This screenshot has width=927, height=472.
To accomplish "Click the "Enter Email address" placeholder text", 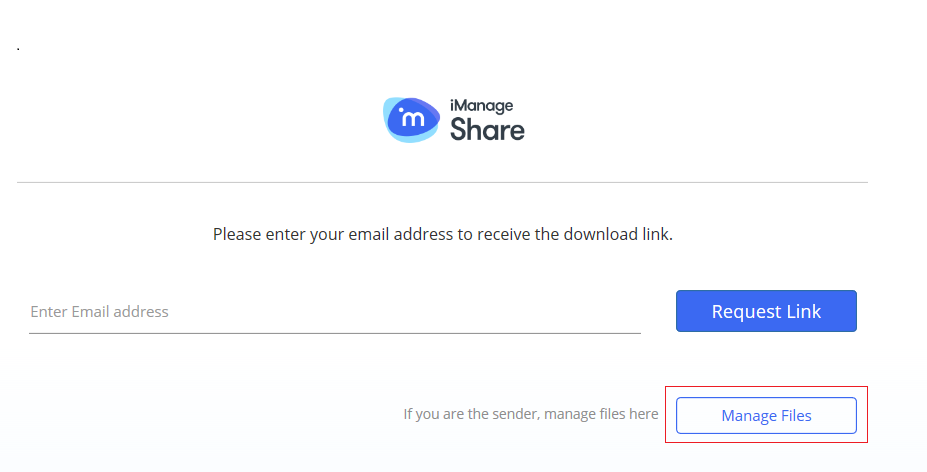I will coord(99,312).
